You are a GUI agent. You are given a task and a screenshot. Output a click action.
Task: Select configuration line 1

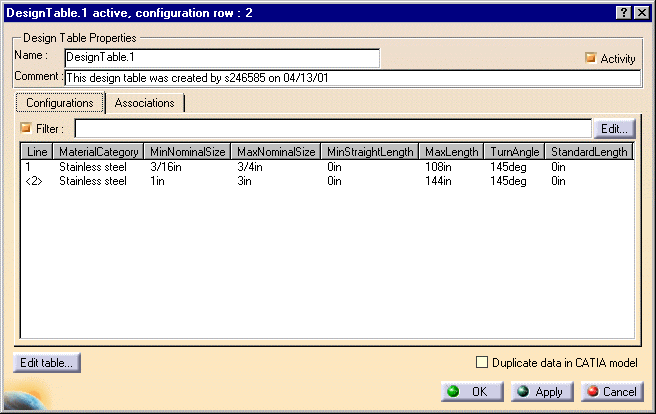pos(327,167)
